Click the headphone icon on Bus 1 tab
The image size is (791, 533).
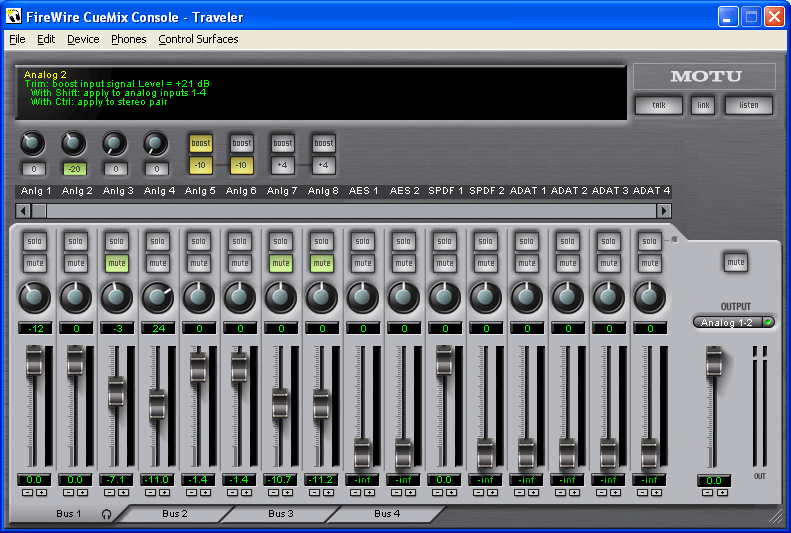pos(106,514)
